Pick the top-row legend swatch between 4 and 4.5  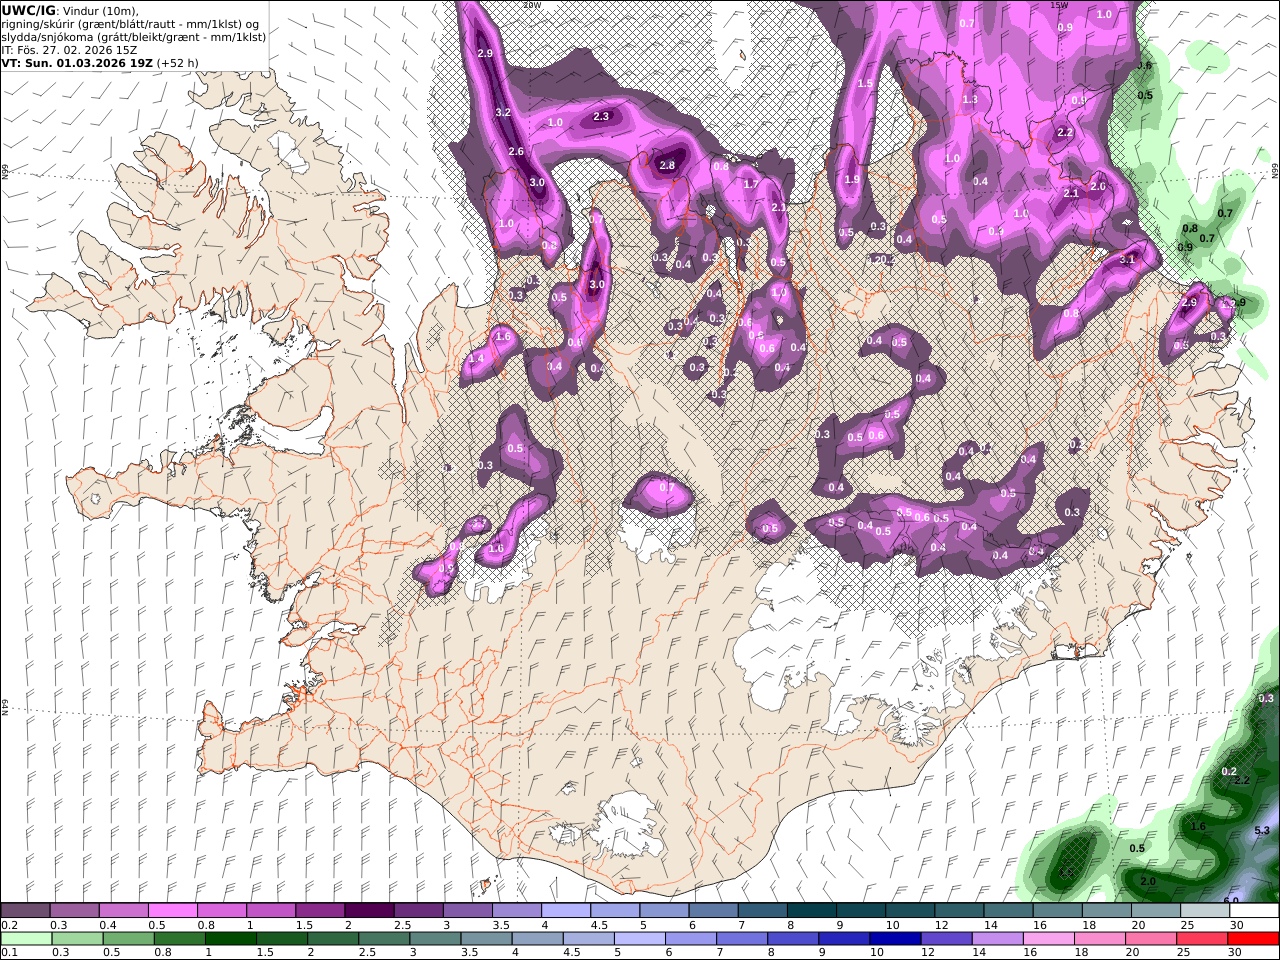pyautogui.click(x=565, y=911)
